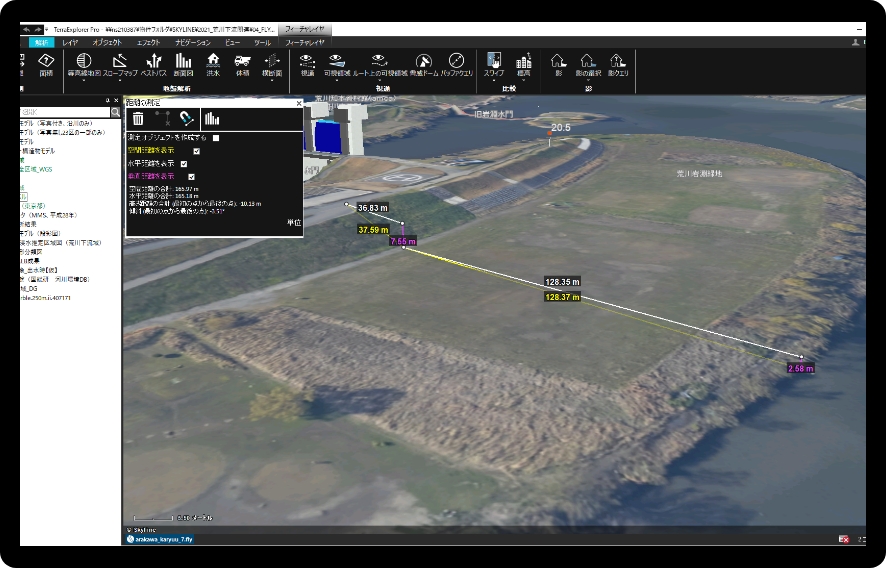Enable 測定オブジェクトを作成する checkbox

[x=216, y=138]
